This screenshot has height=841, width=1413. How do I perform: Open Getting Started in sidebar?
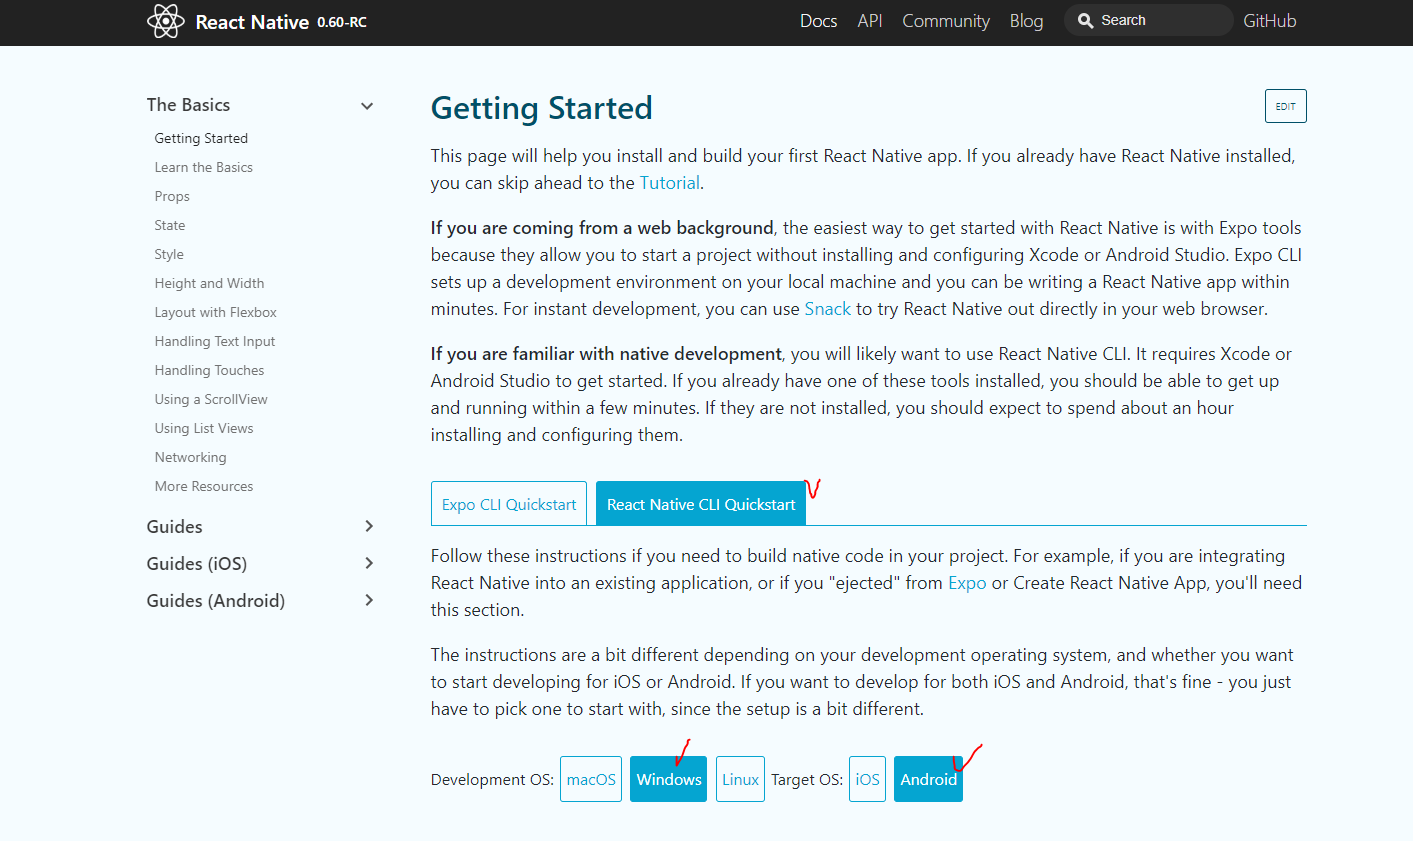(x=201, y=138)
